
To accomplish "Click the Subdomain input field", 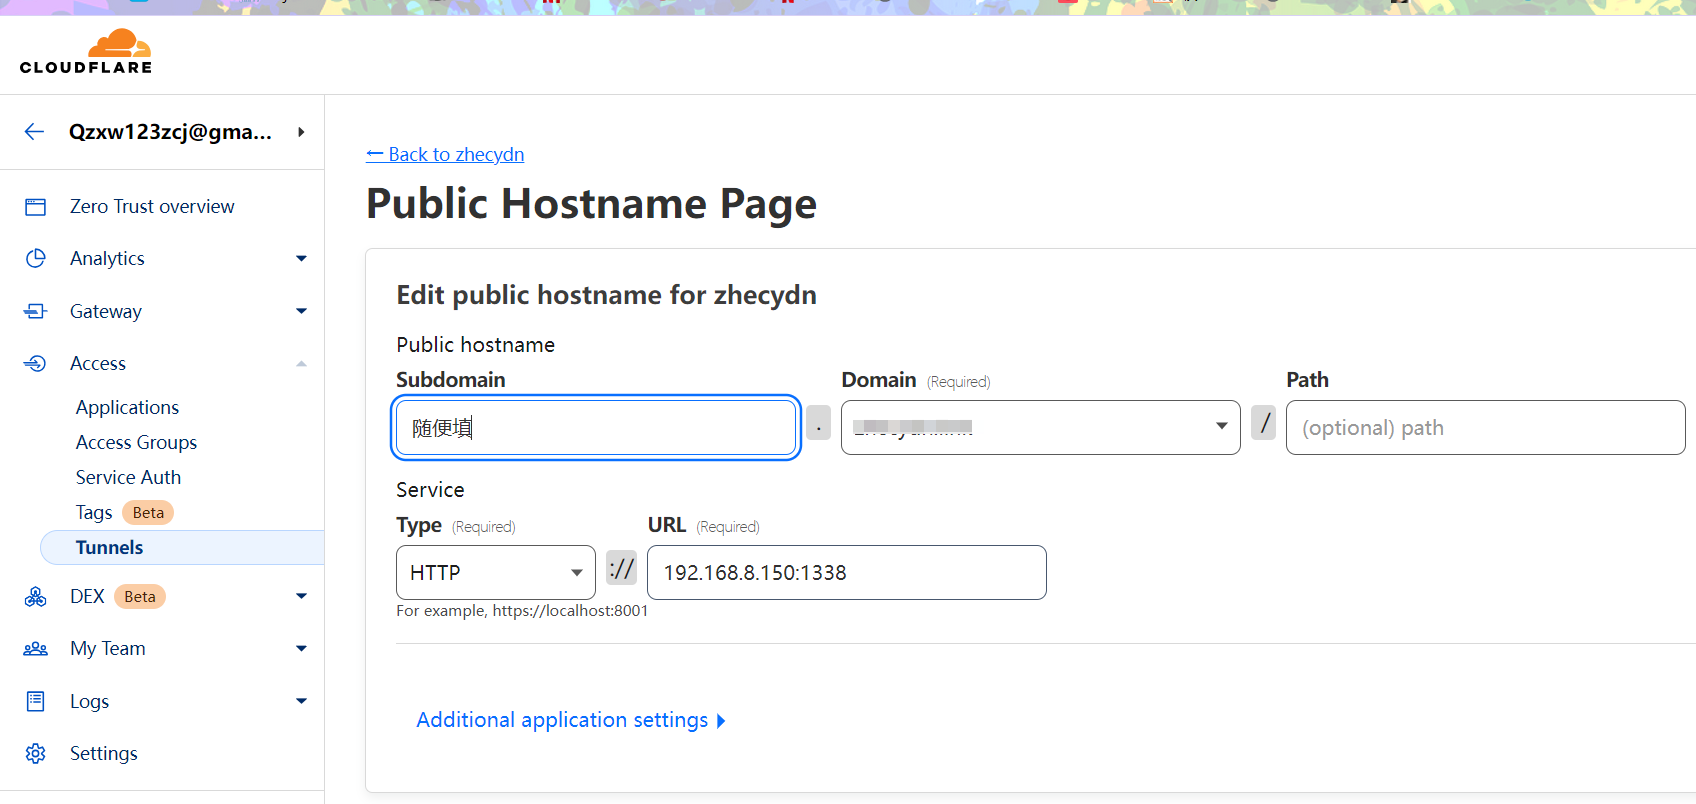I will coord(595,428).
